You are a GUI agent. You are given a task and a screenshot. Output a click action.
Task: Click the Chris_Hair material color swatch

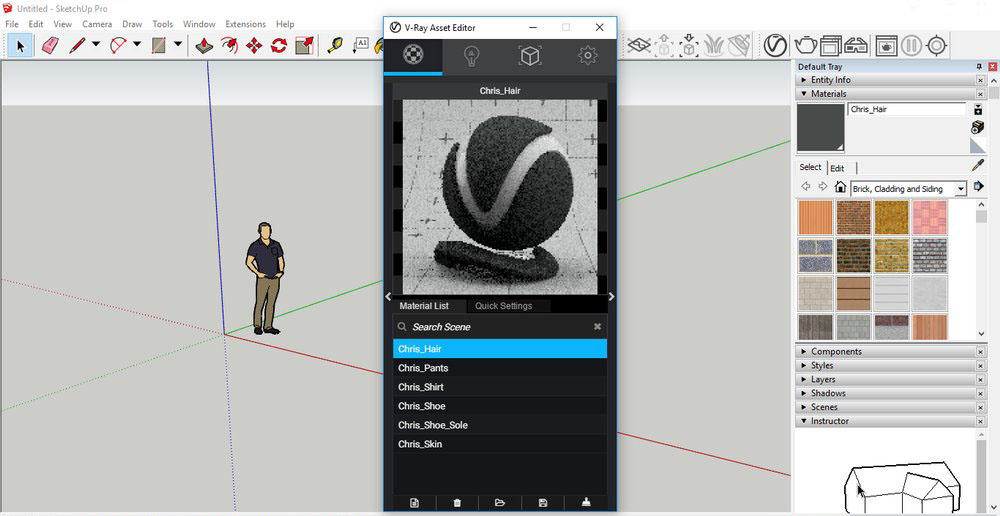(821, 128)
